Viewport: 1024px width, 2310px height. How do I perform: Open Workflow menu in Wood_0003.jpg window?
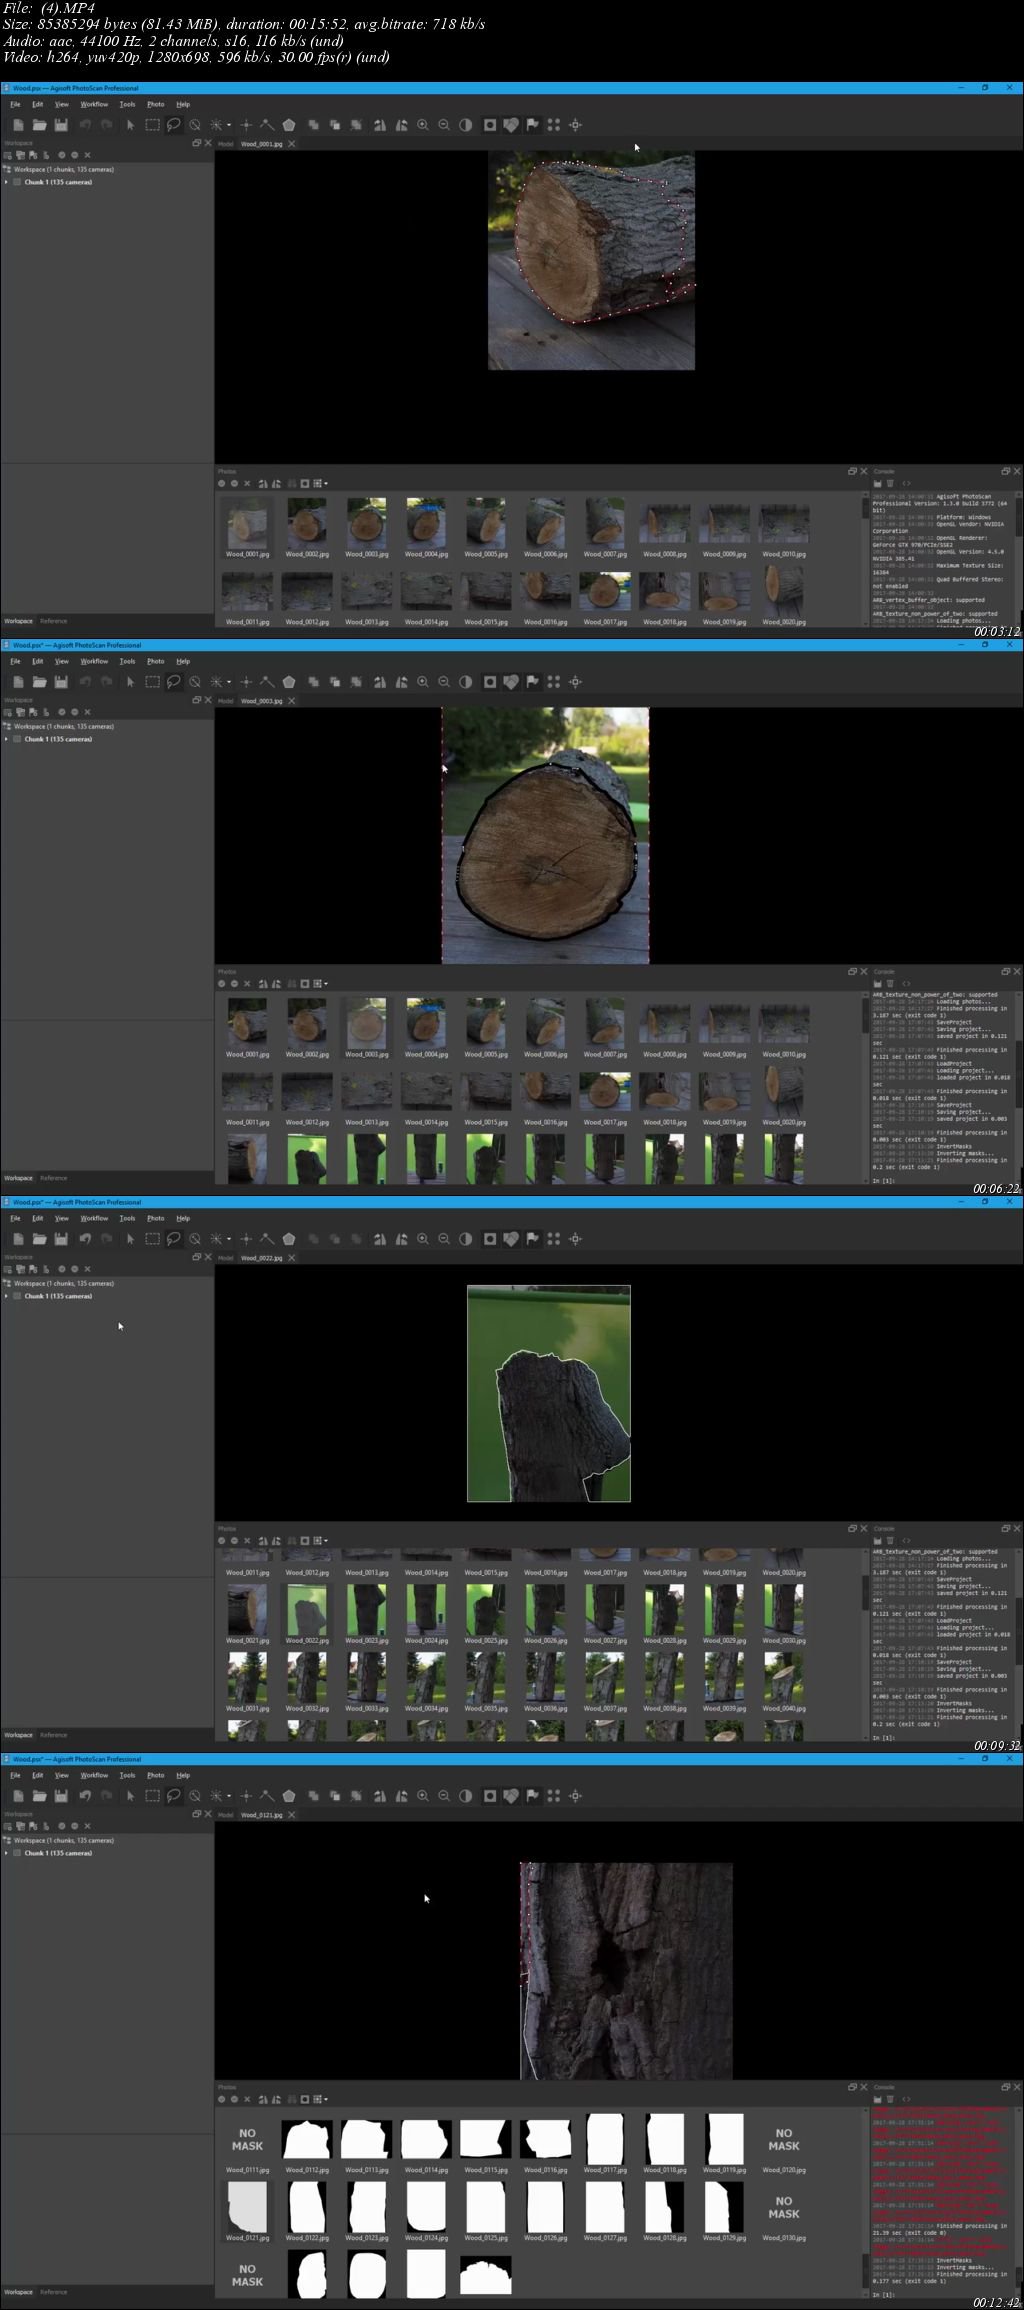94,661
